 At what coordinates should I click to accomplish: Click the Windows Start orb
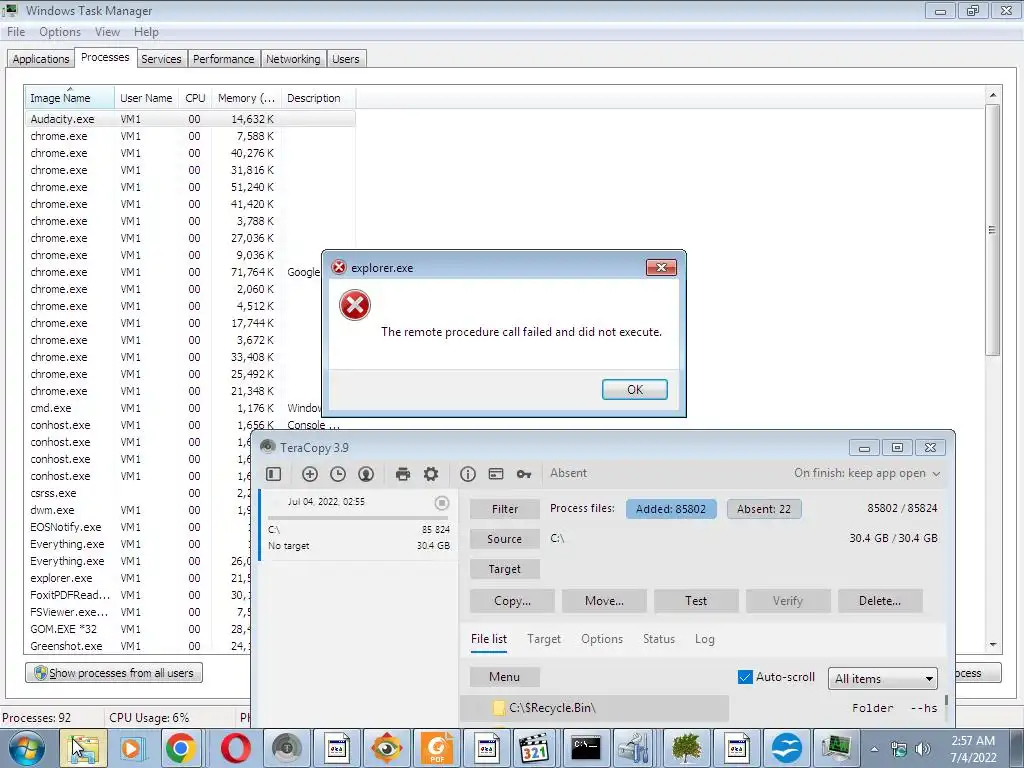[26, 748]
